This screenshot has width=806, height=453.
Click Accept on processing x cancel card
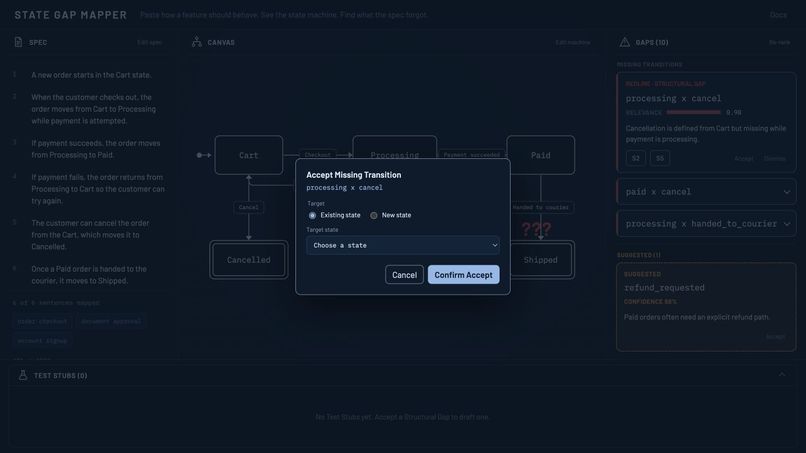tap(744, 158)
